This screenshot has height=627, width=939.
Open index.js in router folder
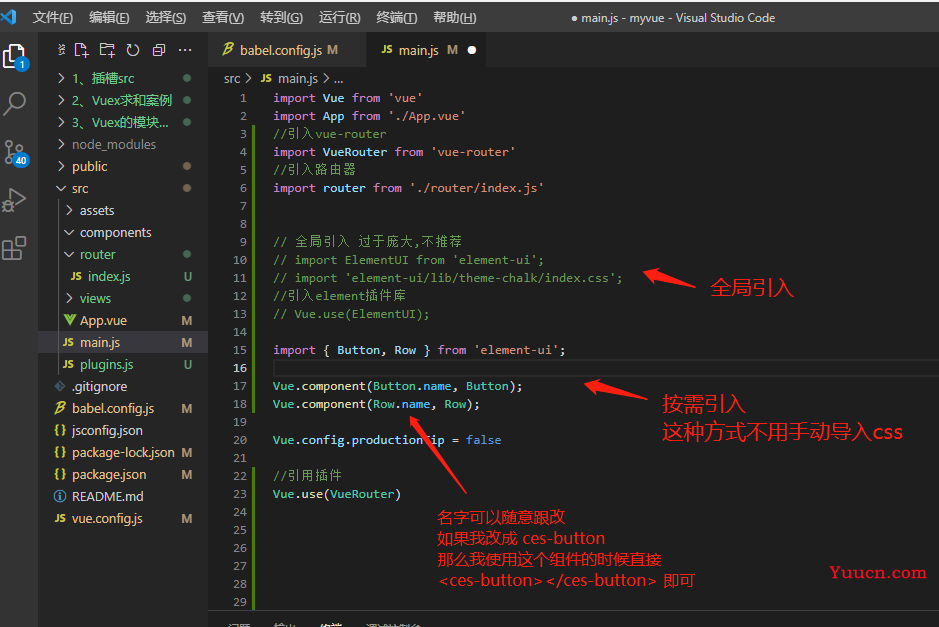coord(123,276)
